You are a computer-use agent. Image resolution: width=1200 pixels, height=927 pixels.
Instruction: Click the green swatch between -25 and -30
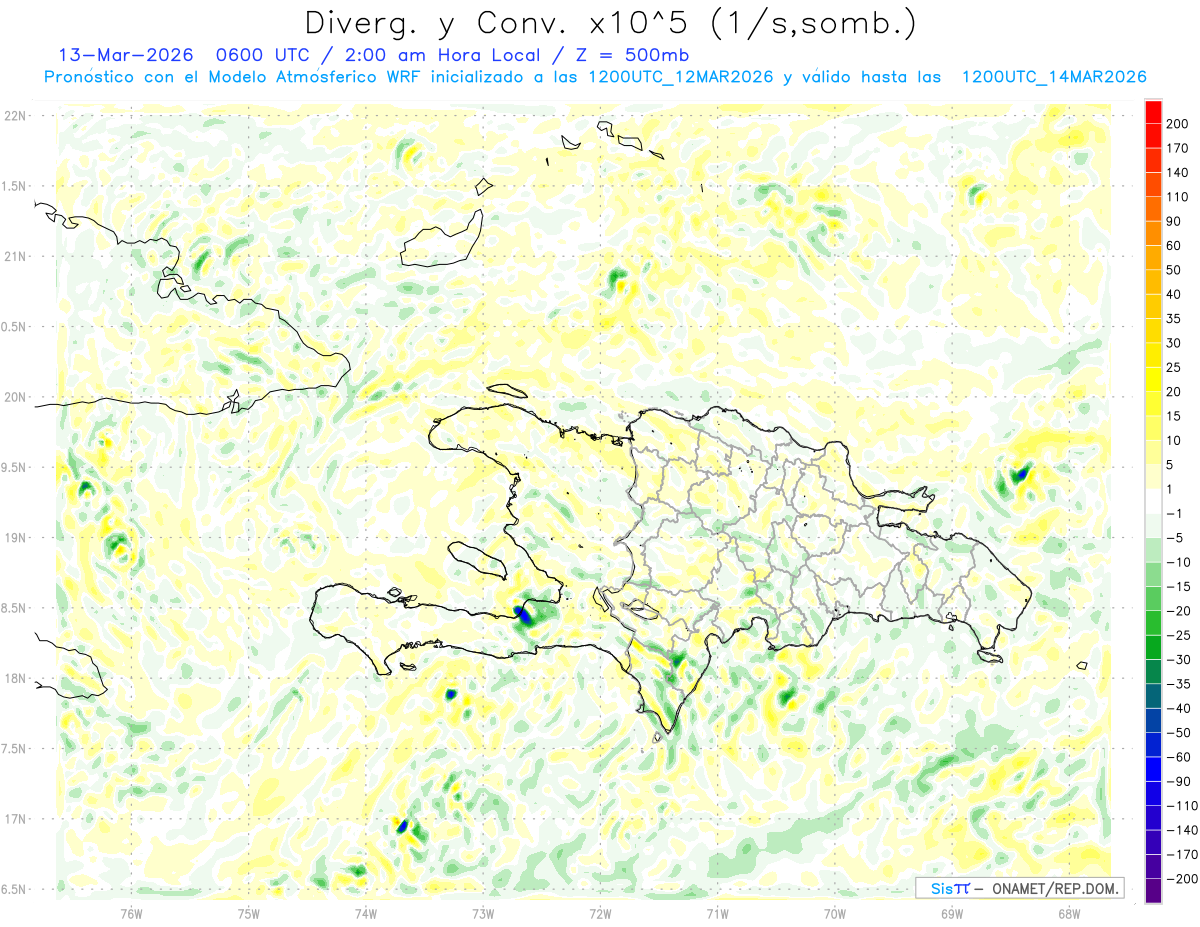tap(1153, 648)
